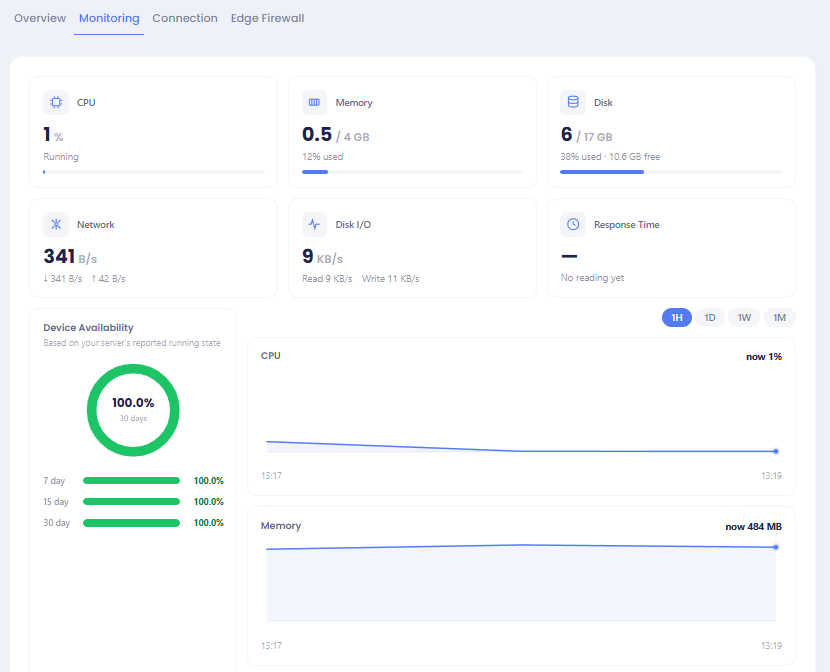Click the CPU usage progress bar

tap(154, 172)
